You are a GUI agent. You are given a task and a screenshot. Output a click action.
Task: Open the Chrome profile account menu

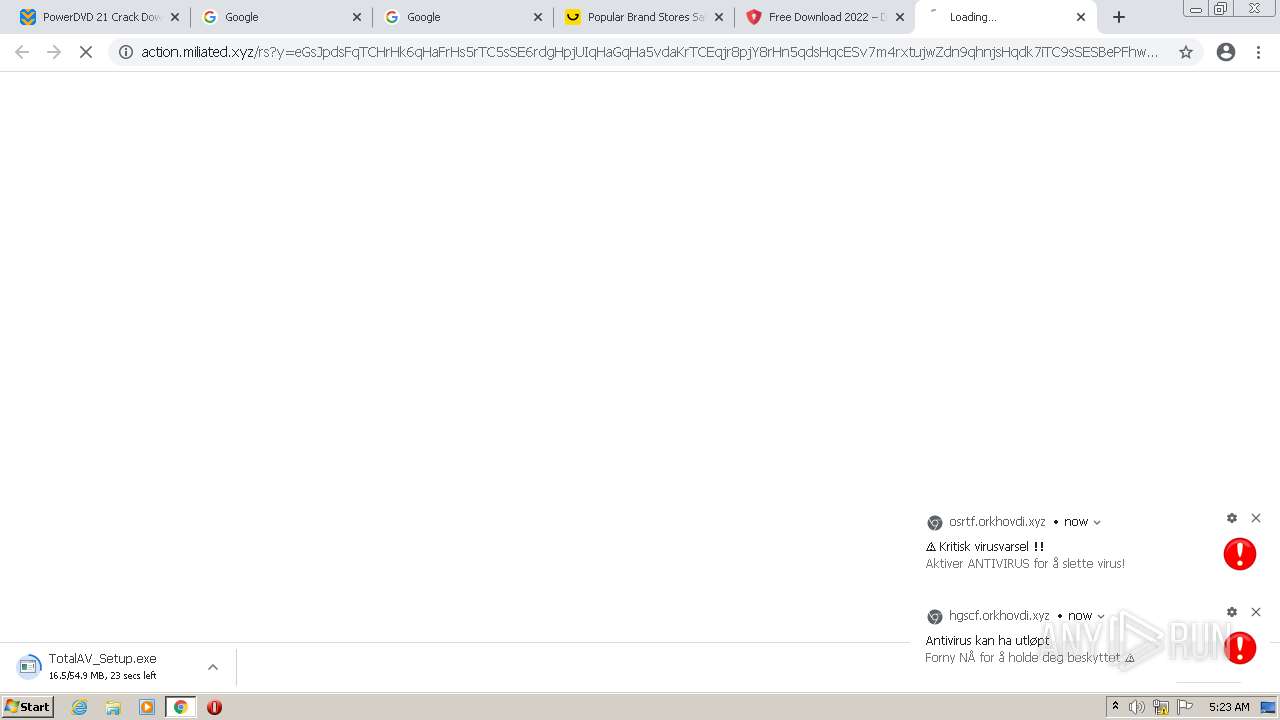click(x=1226, y=52)
